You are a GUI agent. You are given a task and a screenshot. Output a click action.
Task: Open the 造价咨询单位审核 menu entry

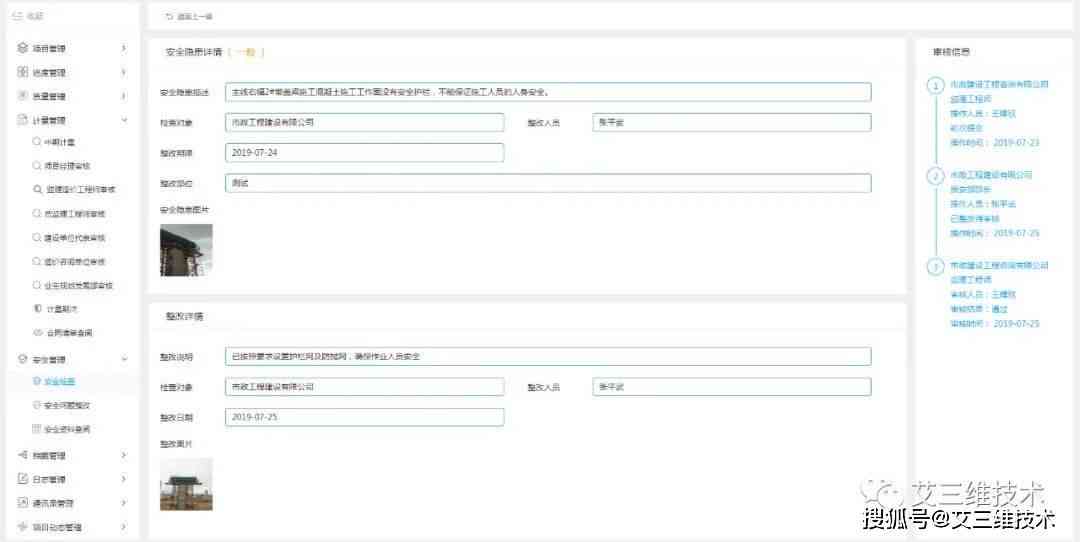tap(72, 262)
